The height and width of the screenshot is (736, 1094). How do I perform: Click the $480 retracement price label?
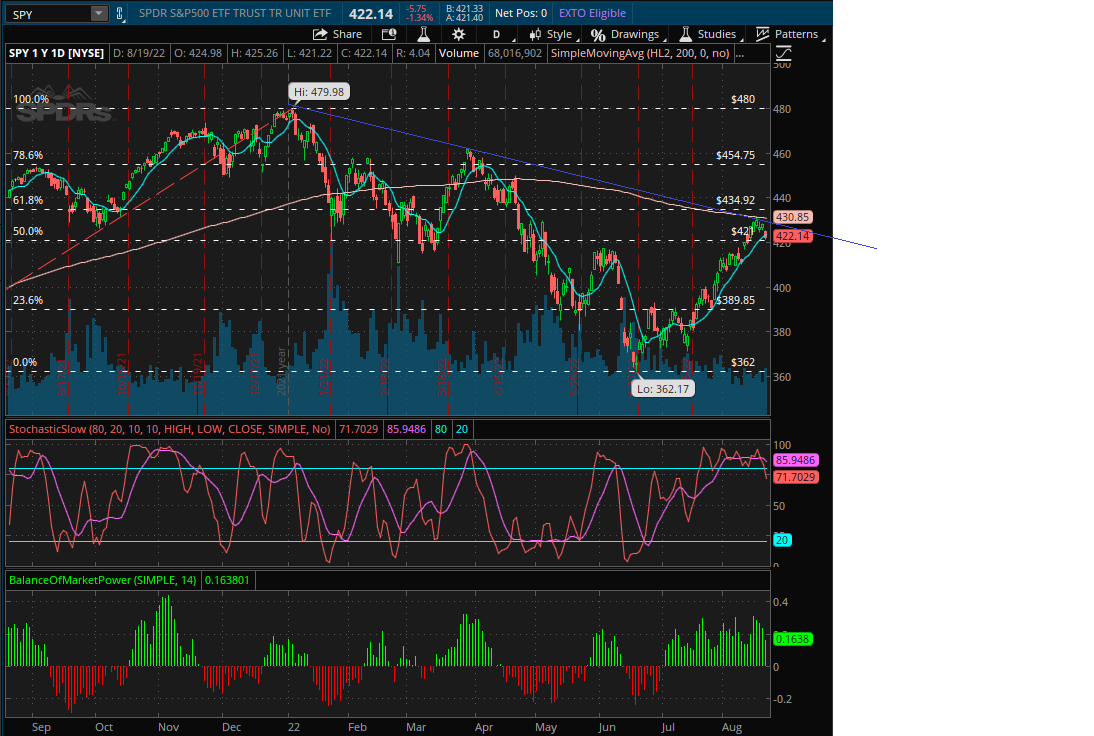click(x=743, y=99)
